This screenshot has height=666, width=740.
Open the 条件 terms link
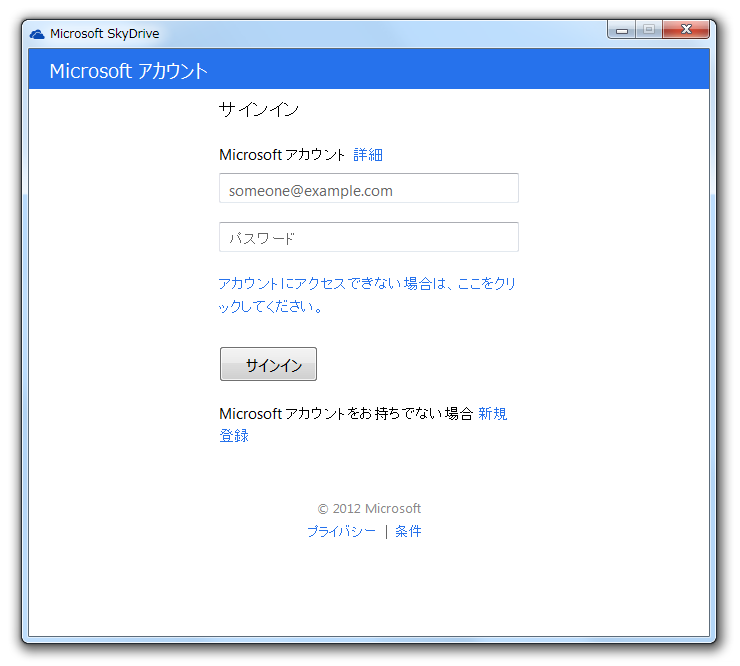[x=408, y=531]
